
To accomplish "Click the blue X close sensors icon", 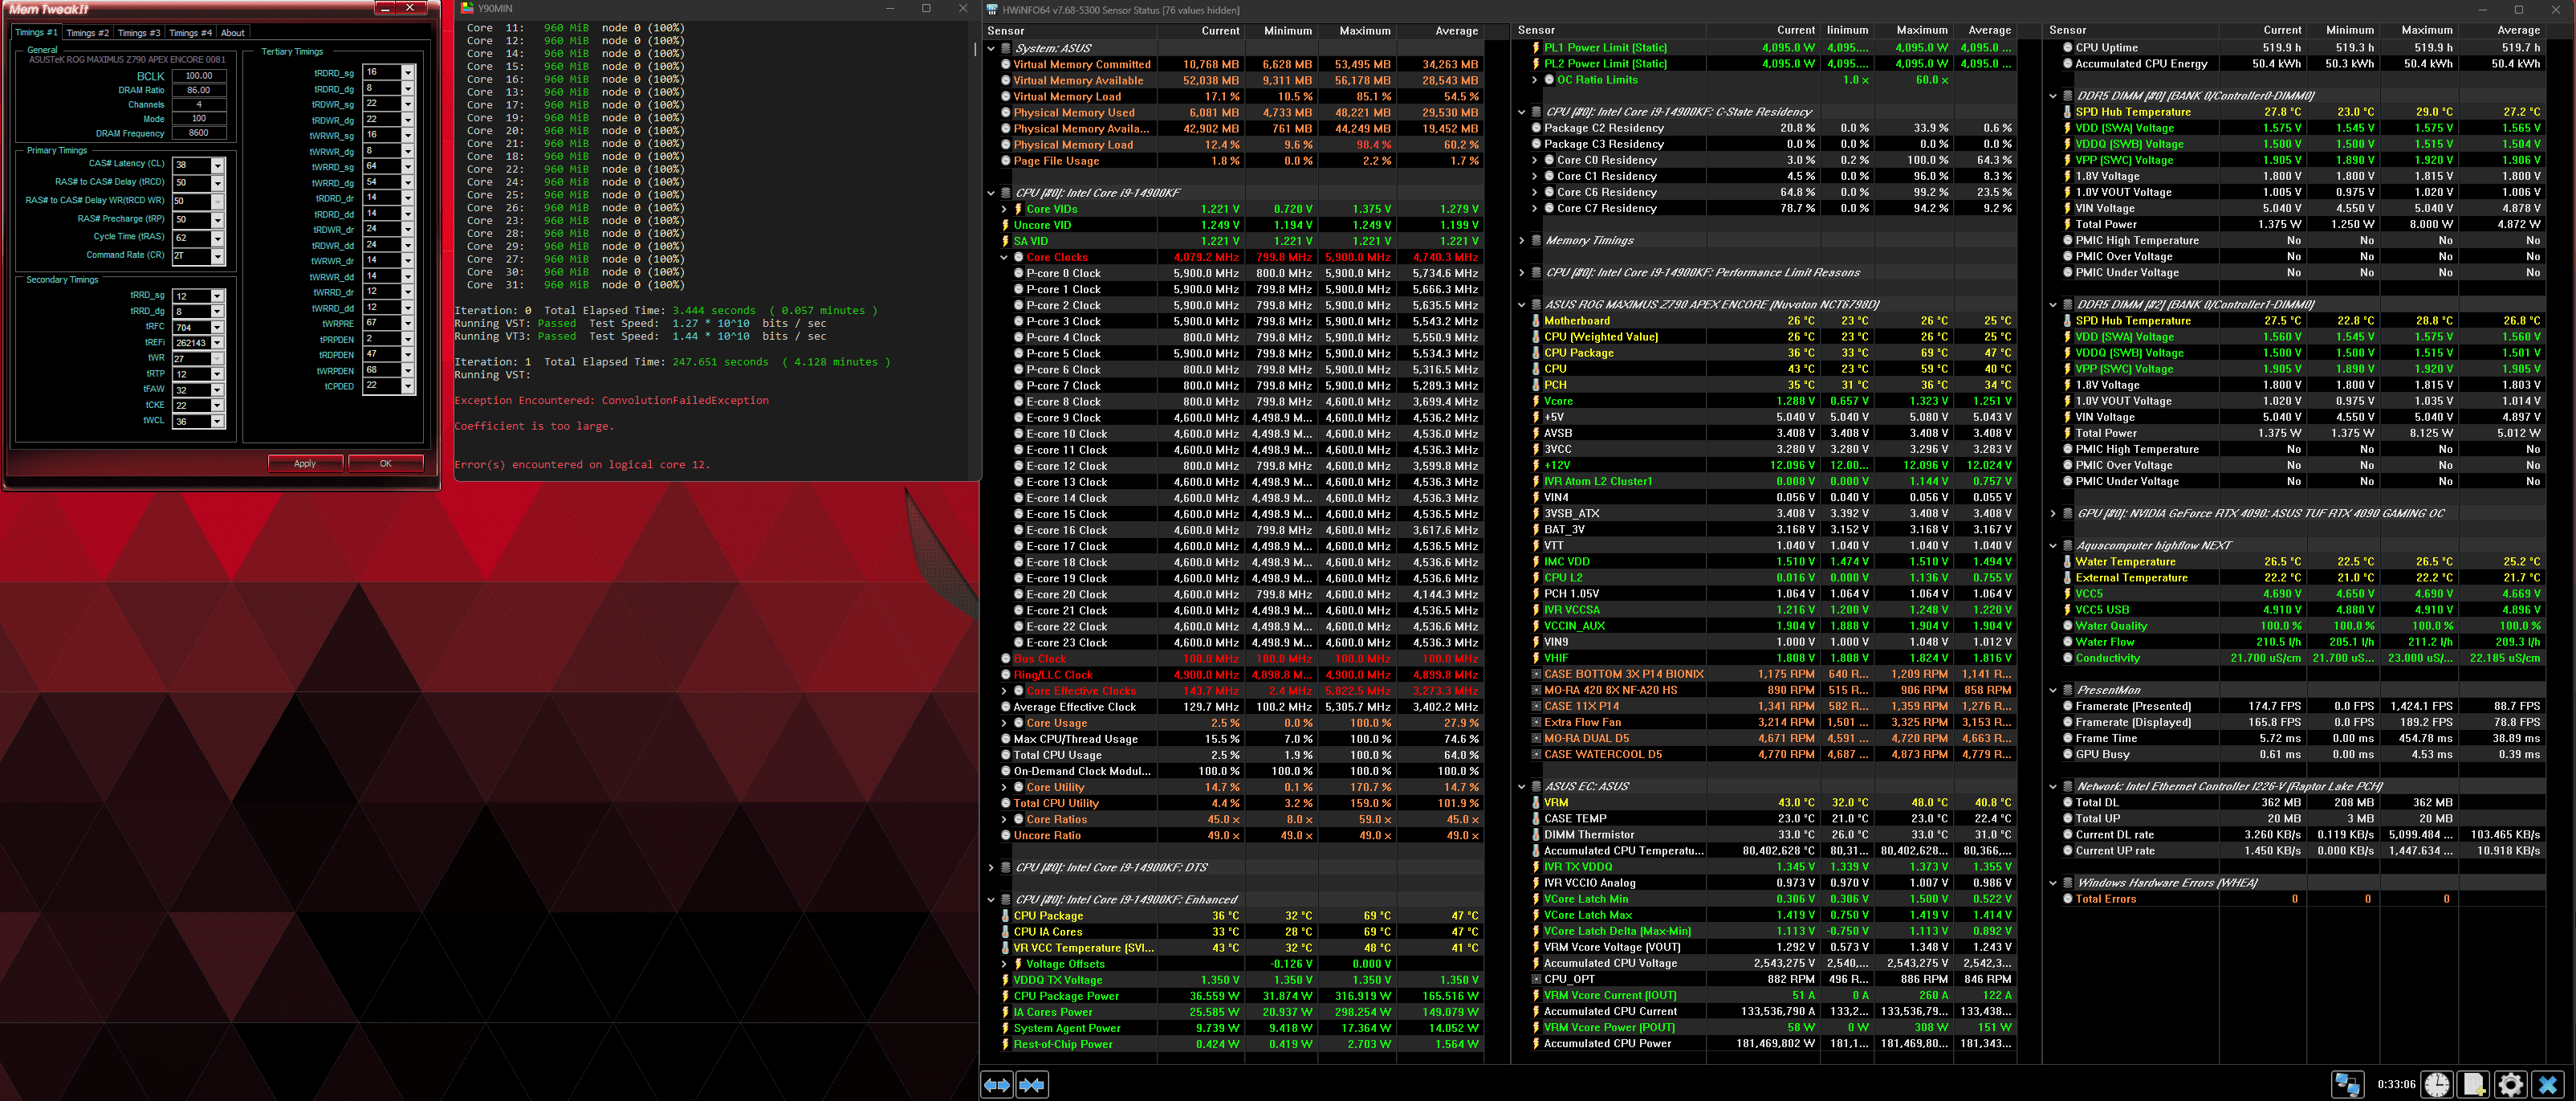I will coord(2548,1084).
